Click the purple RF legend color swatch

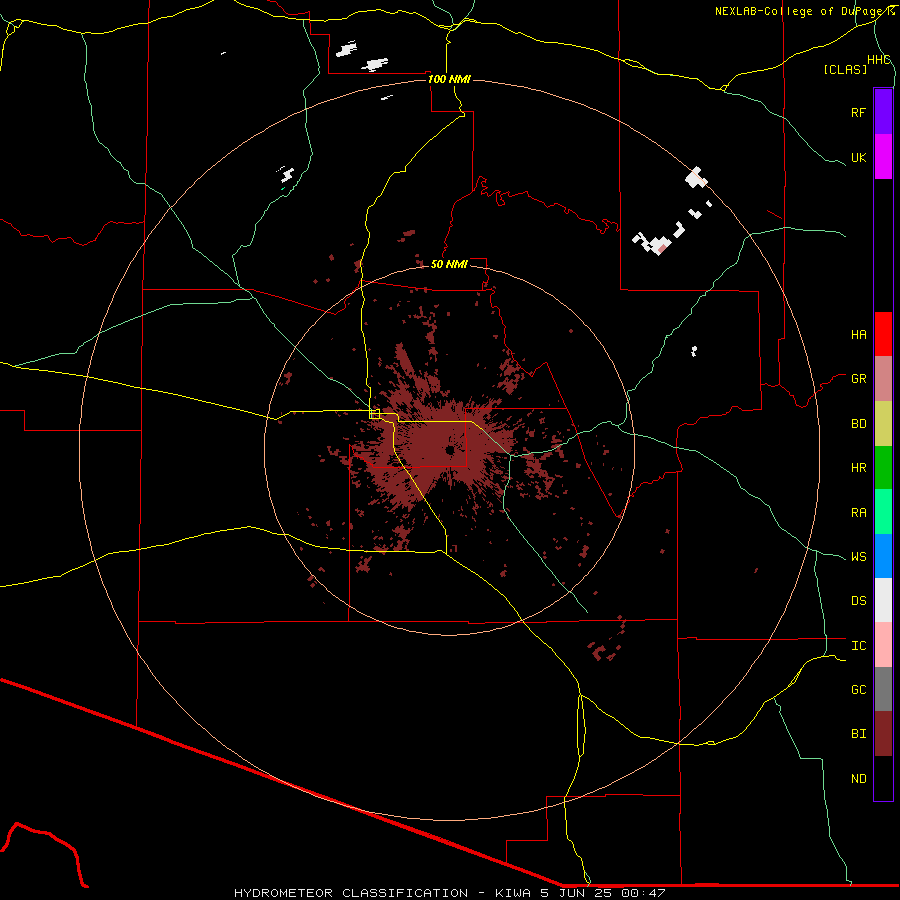click(883, 112)
